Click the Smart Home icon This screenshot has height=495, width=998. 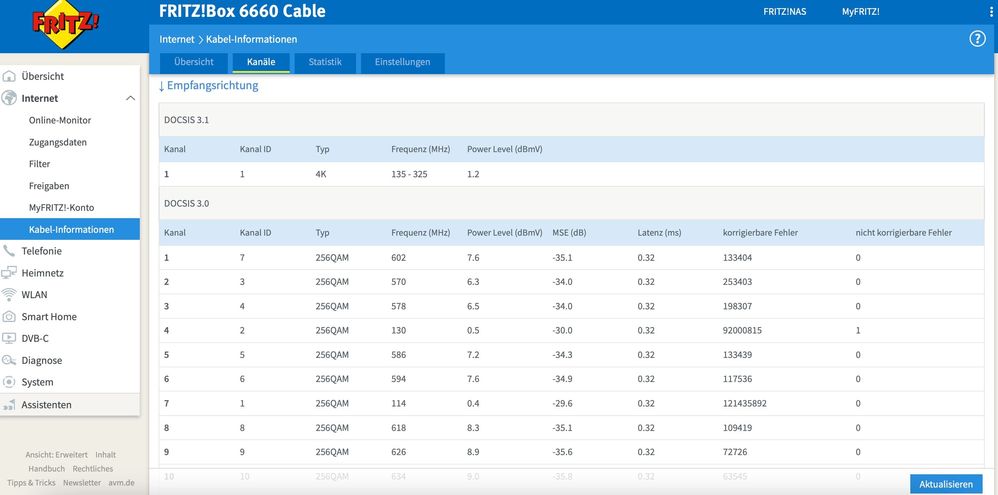[x=9, y=316]
